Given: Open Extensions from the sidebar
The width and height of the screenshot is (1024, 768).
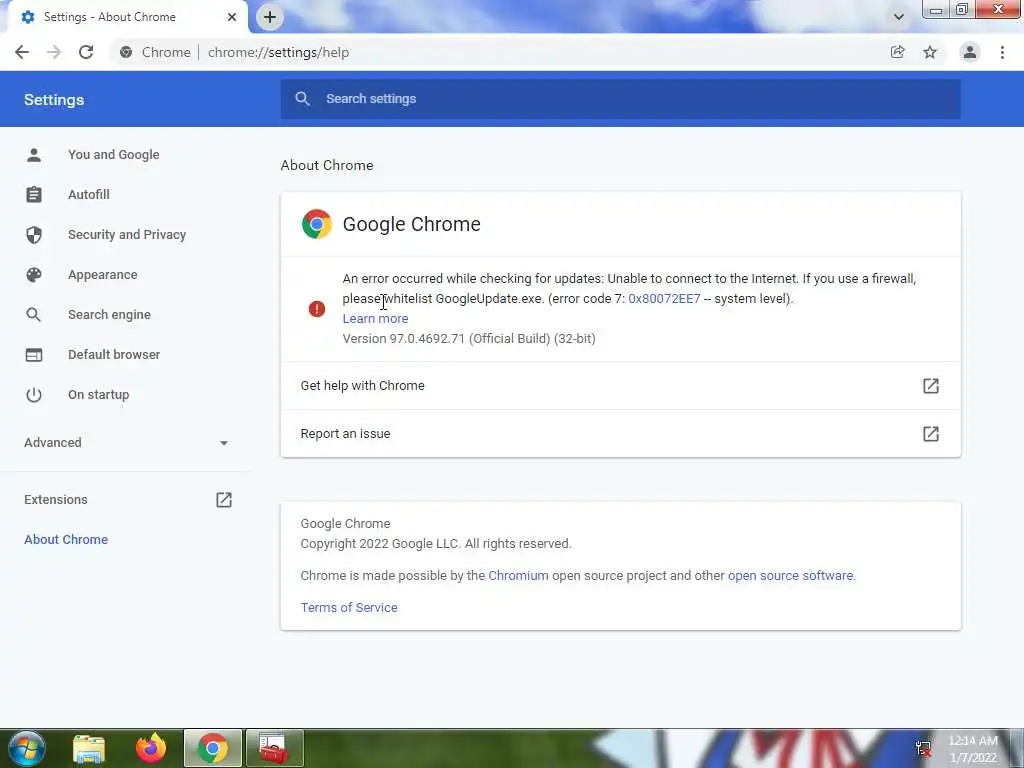Looking at the screenshot, I should [56, 500].
